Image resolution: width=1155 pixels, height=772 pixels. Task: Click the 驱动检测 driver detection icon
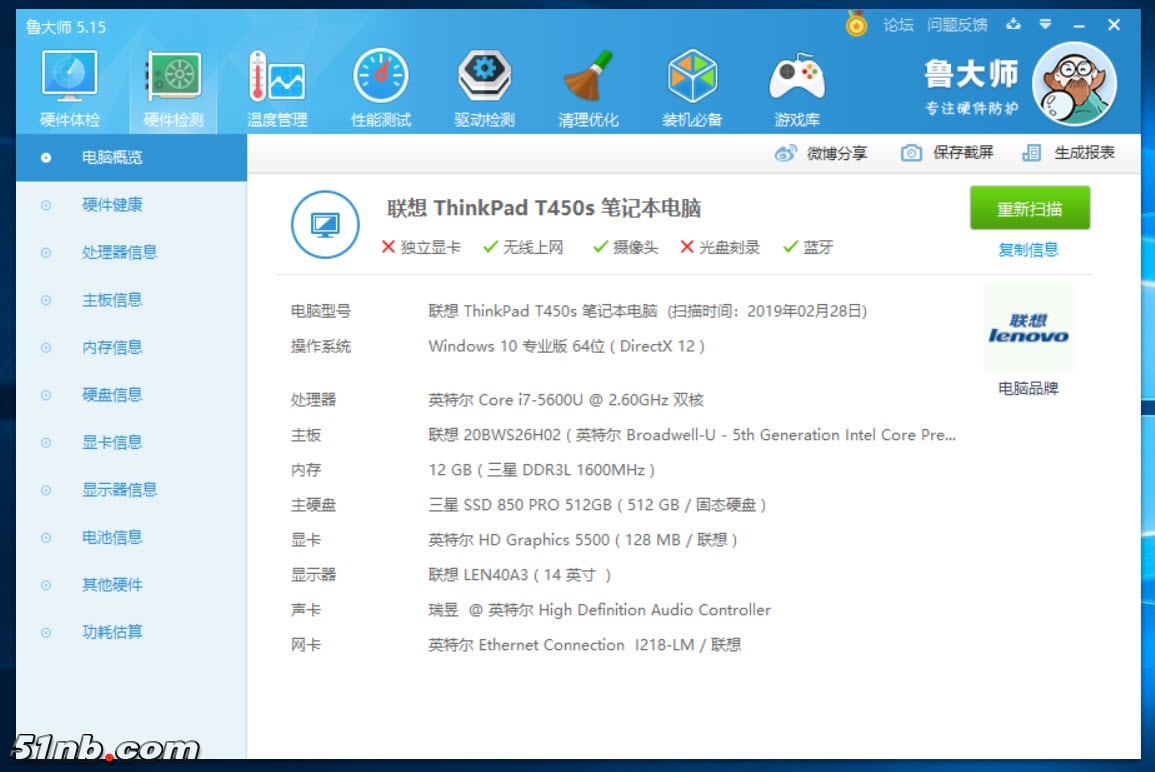point(484,78)
